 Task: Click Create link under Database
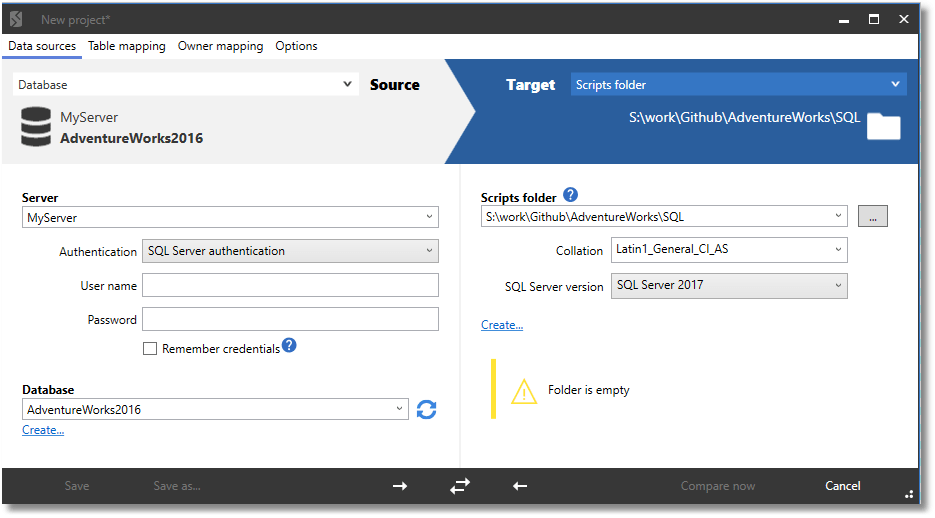pyautogui.click(x=43, y=430)
